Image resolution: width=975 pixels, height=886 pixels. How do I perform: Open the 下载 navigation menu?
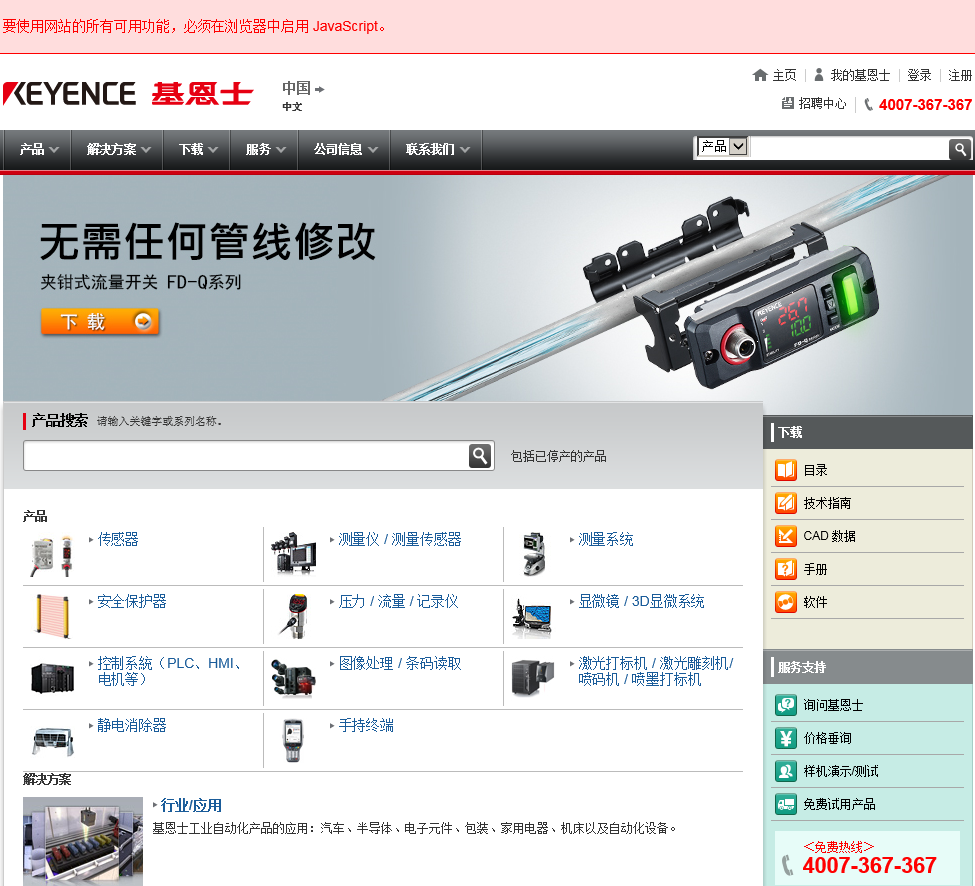pos(197,149)
